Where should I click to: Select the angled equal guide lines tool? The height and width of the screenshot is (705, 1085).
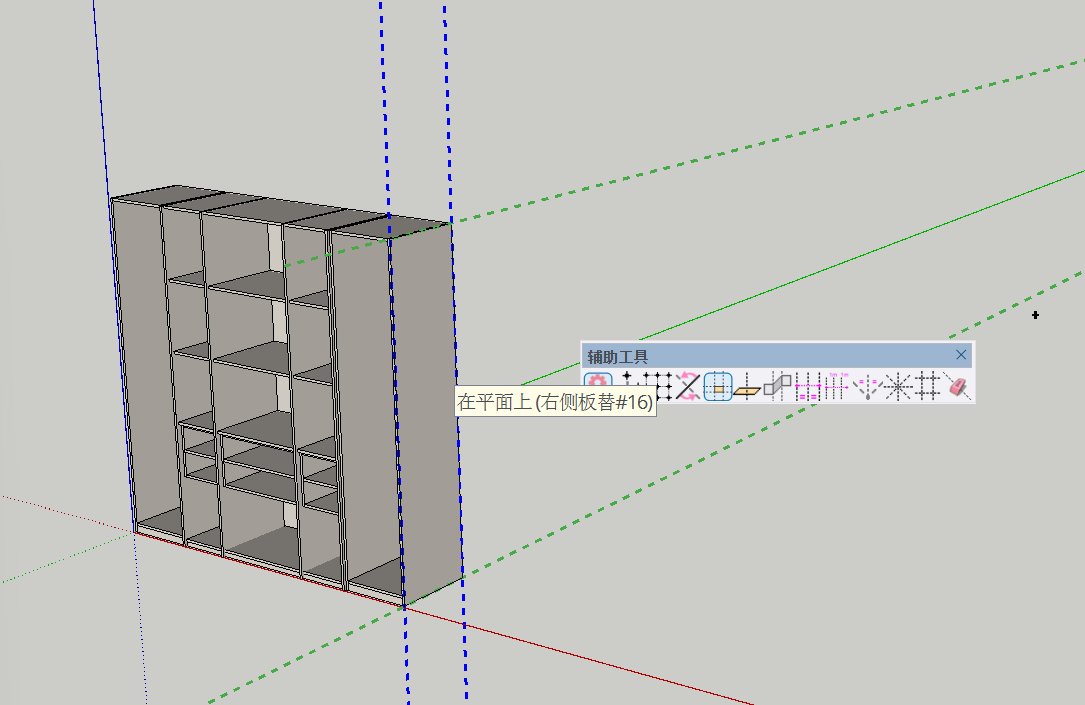click(x=866, y=386)
